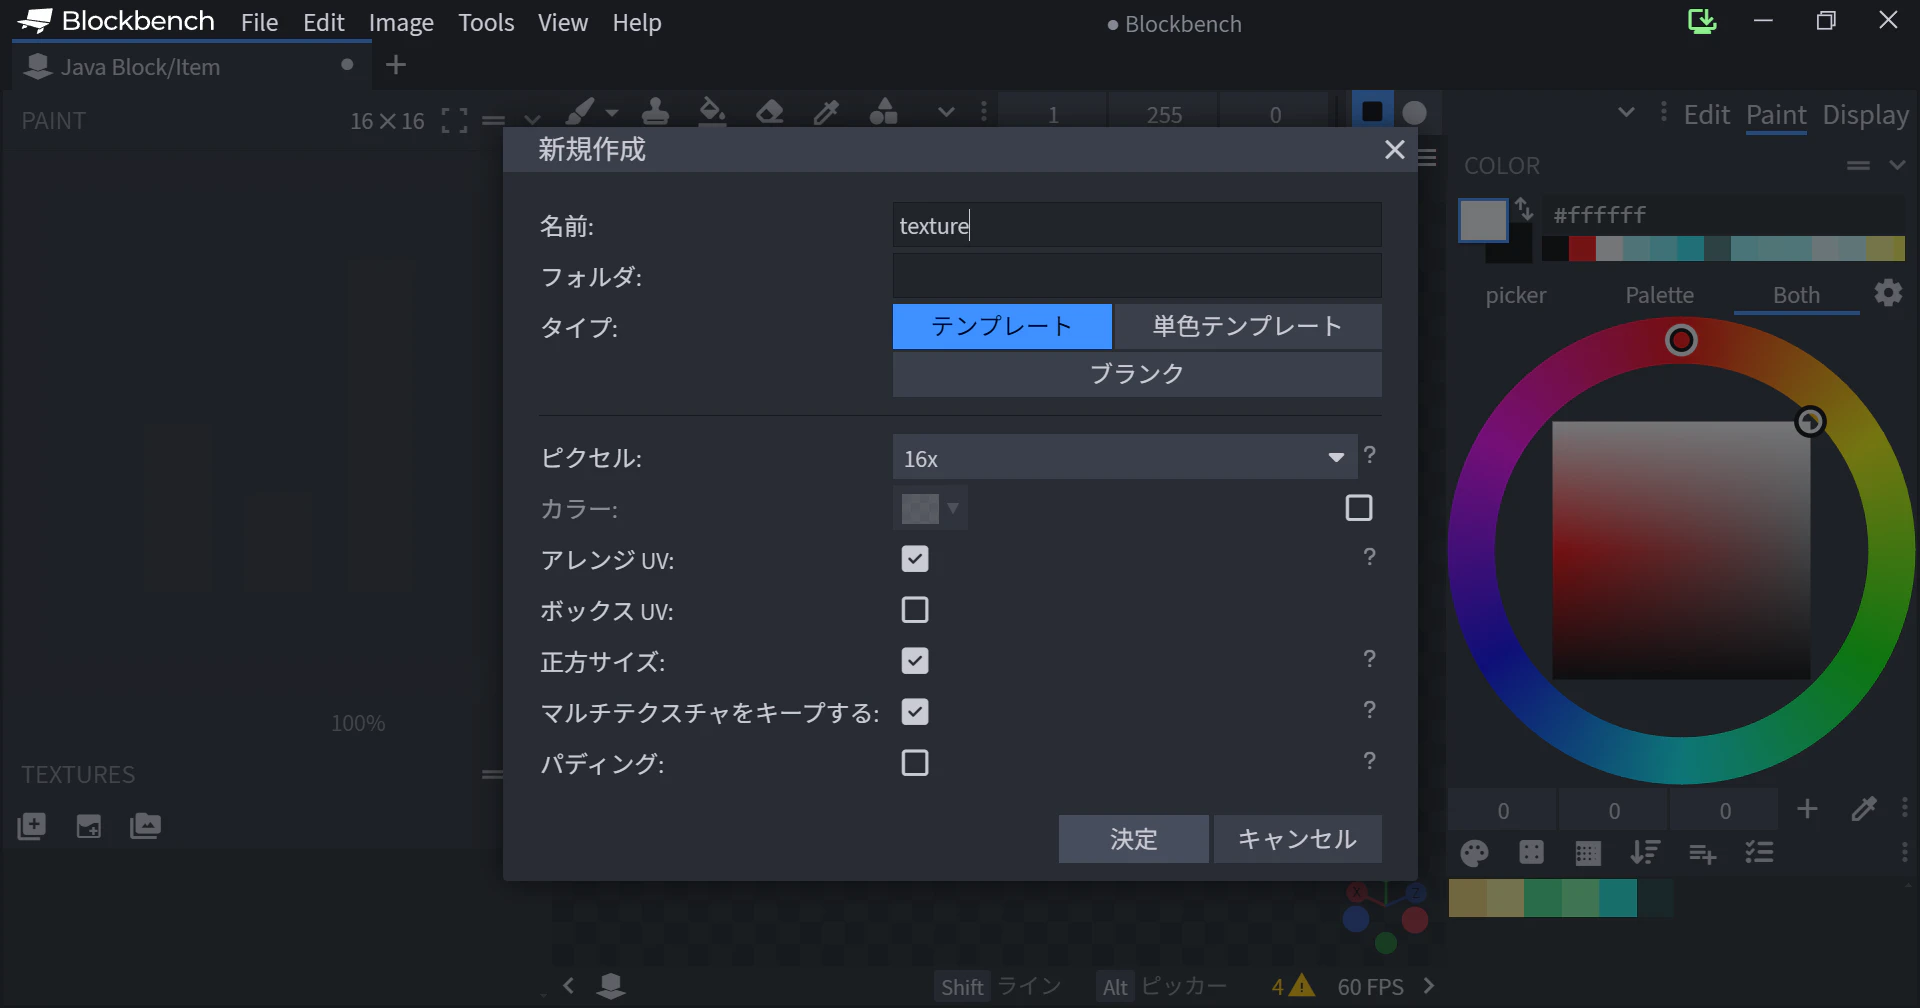Close the 新規作成 dialog
Screen dimensions: 1920x1008
coord(1395,150)
